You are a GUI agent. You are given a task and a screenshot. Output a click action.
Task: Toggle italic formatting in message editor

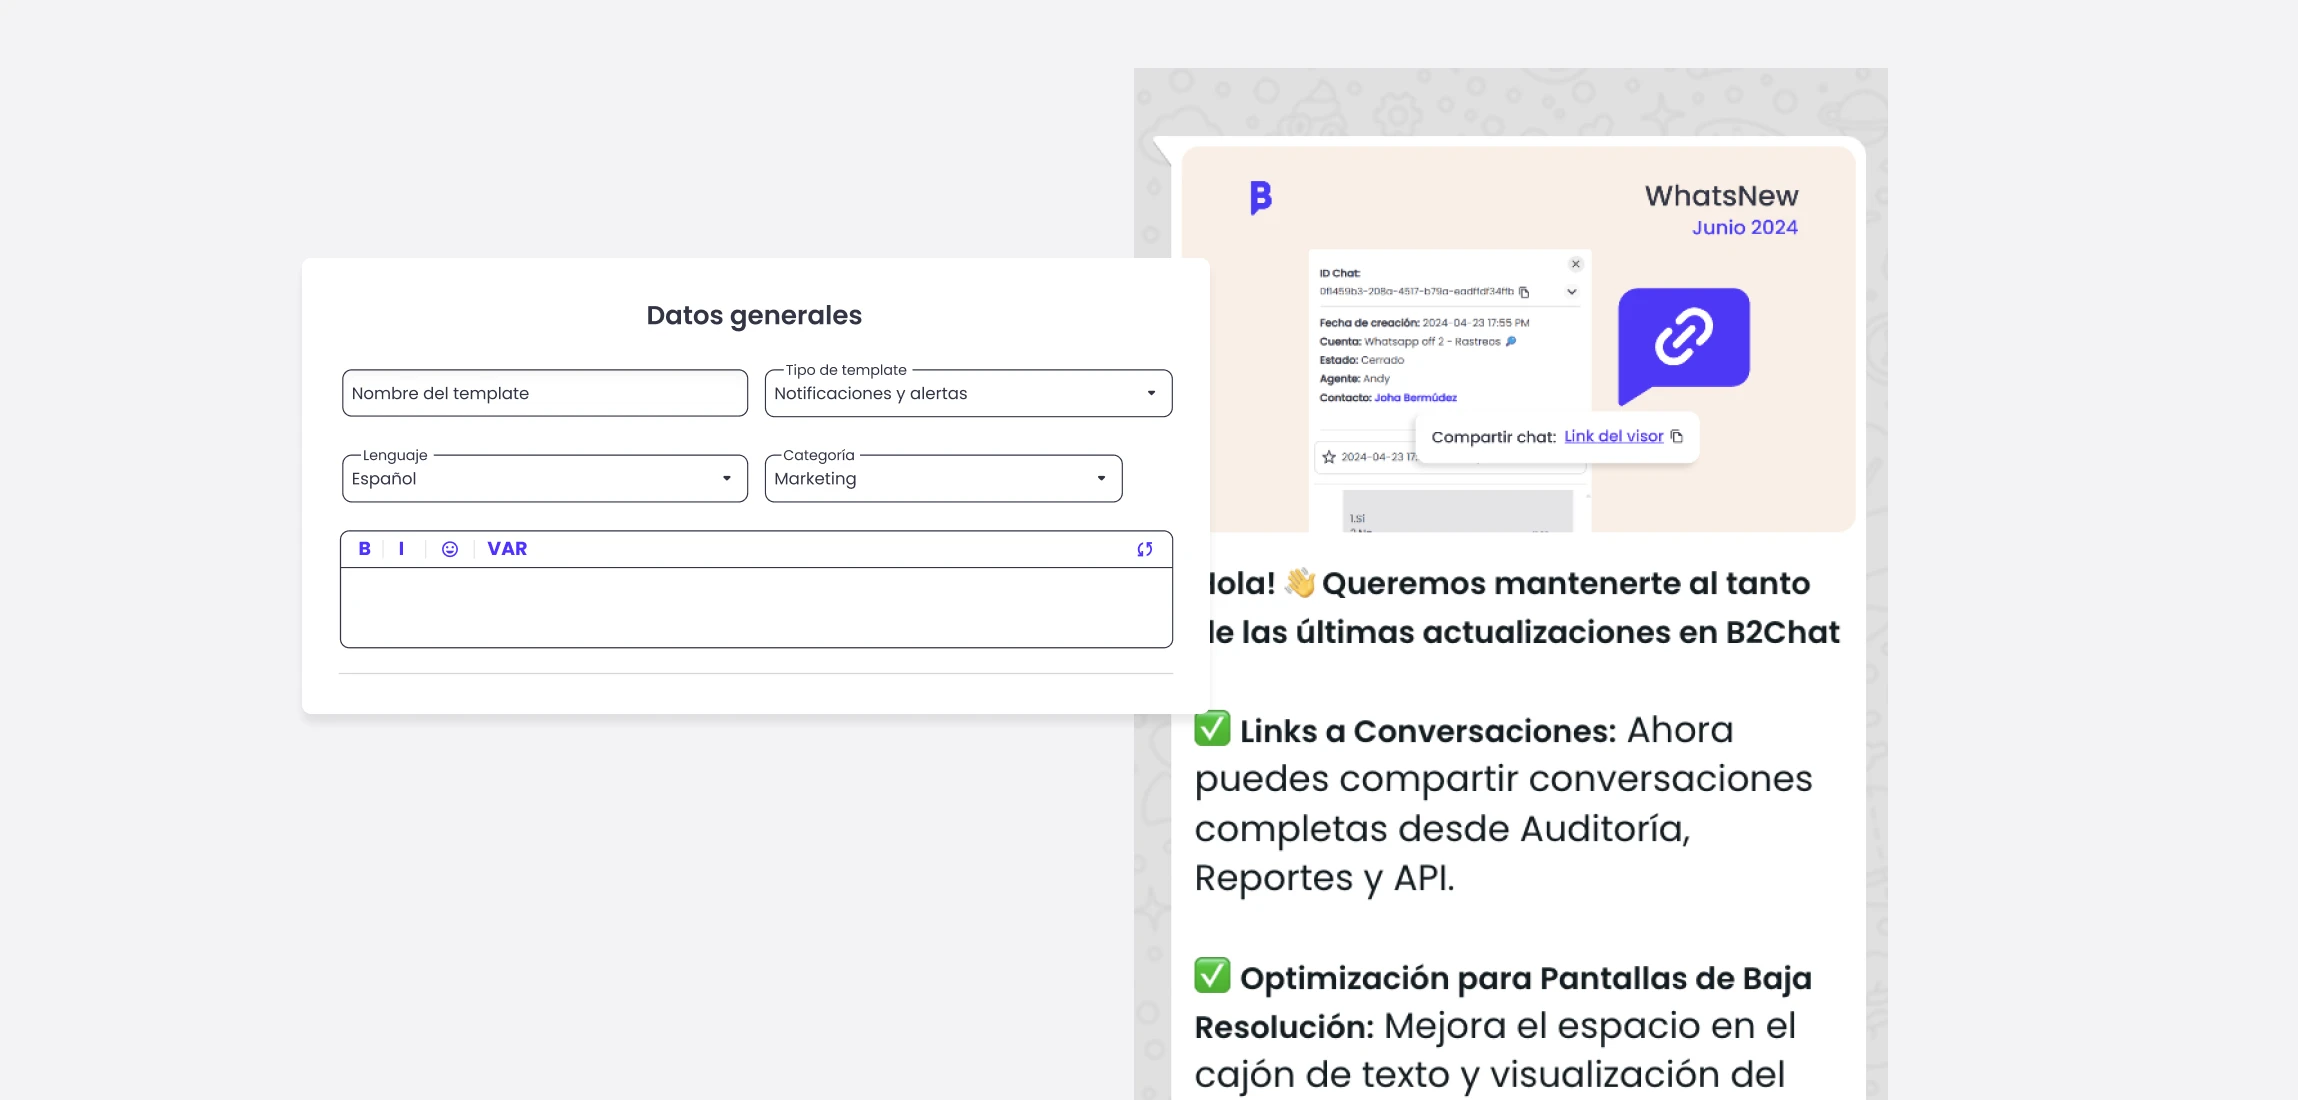(401, 549)
